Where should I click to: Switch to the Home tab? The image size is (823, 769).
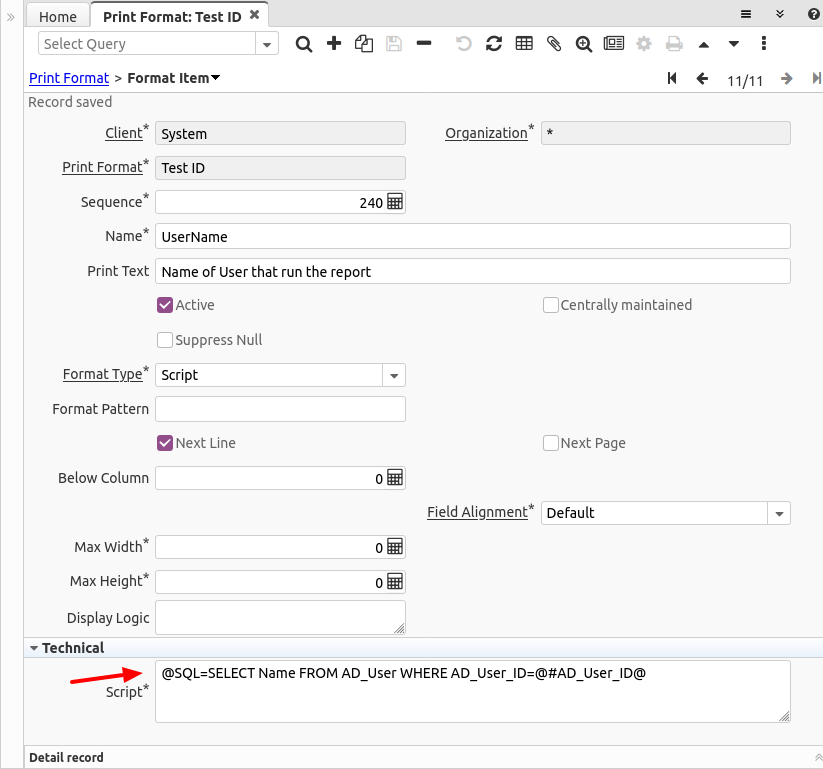tap(58, 16)
